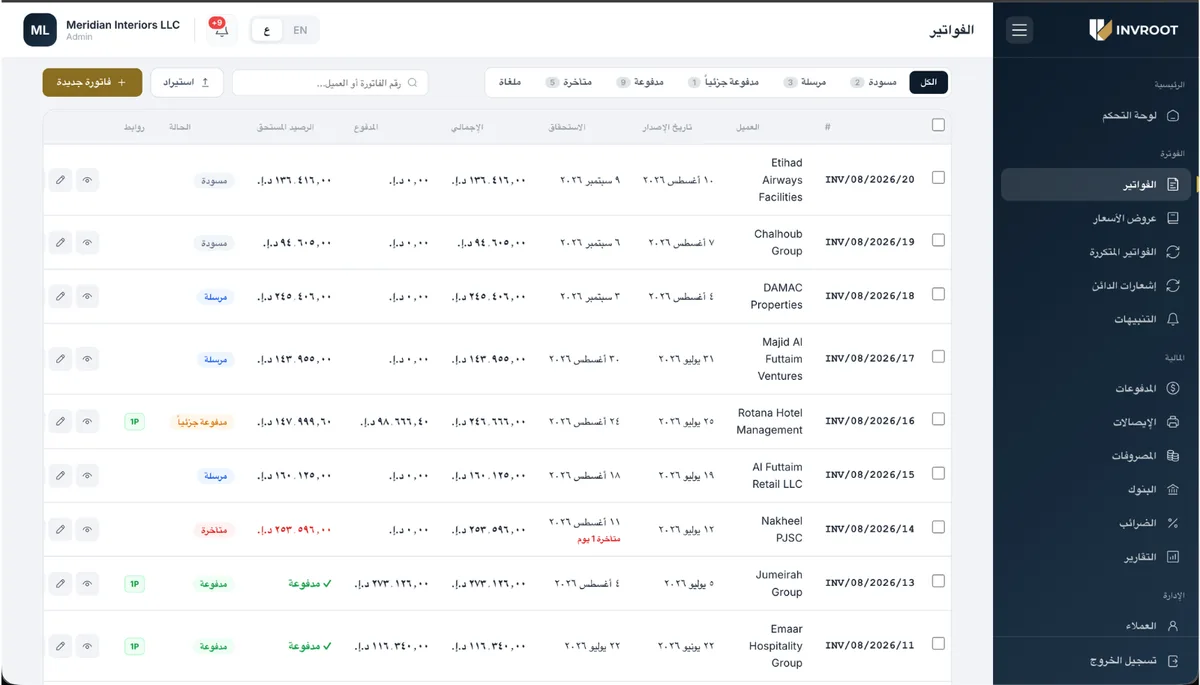Viewport: 1200px width, 685px height.
Task: Open 1P link badge for invoice INV/08/2026/11
Action: (134, 647)
